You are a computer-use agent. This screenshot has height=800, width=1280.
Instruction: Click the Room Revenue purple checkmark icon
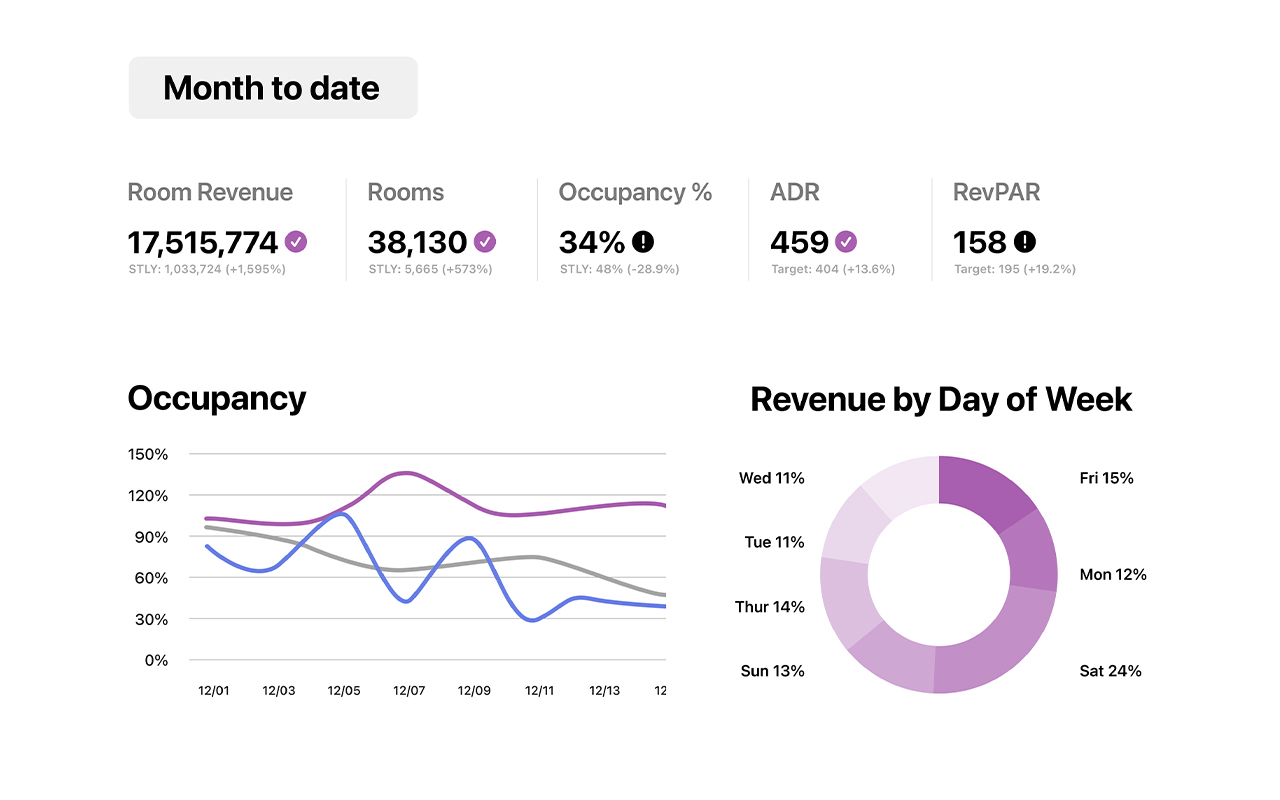296,242
